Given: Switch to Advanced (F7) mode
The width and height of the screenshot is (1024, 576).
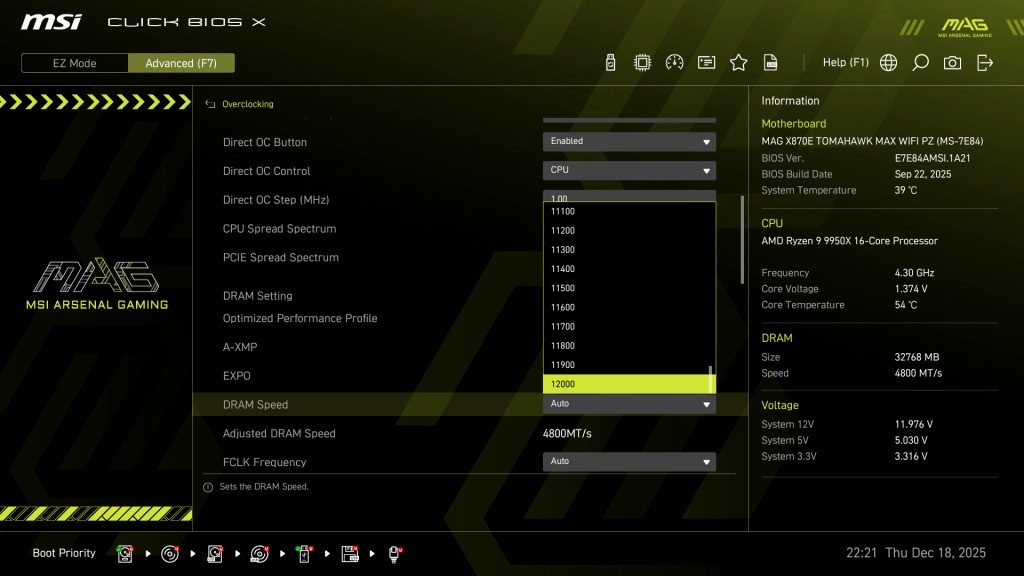Looking at the screenshot, I should 181,63.
